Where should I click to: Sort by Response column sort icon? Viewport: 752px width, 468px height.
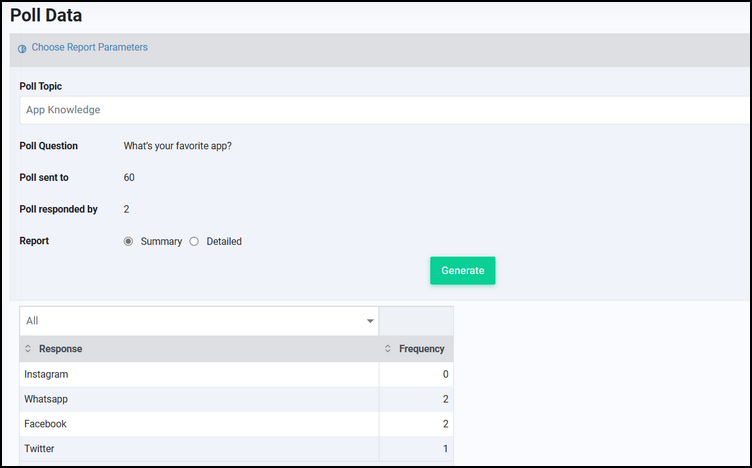pos(28,349)
